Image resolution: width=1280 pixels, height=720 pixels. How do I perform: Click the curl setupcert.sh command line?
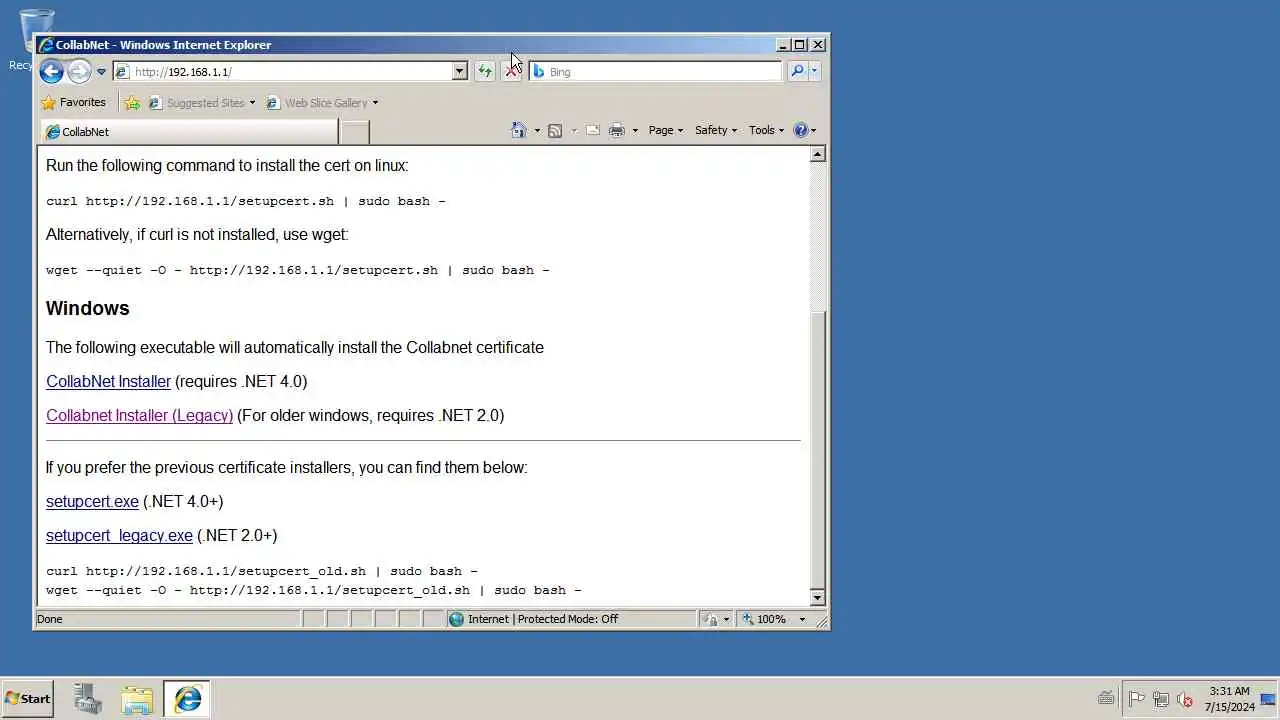click(245, 201)
